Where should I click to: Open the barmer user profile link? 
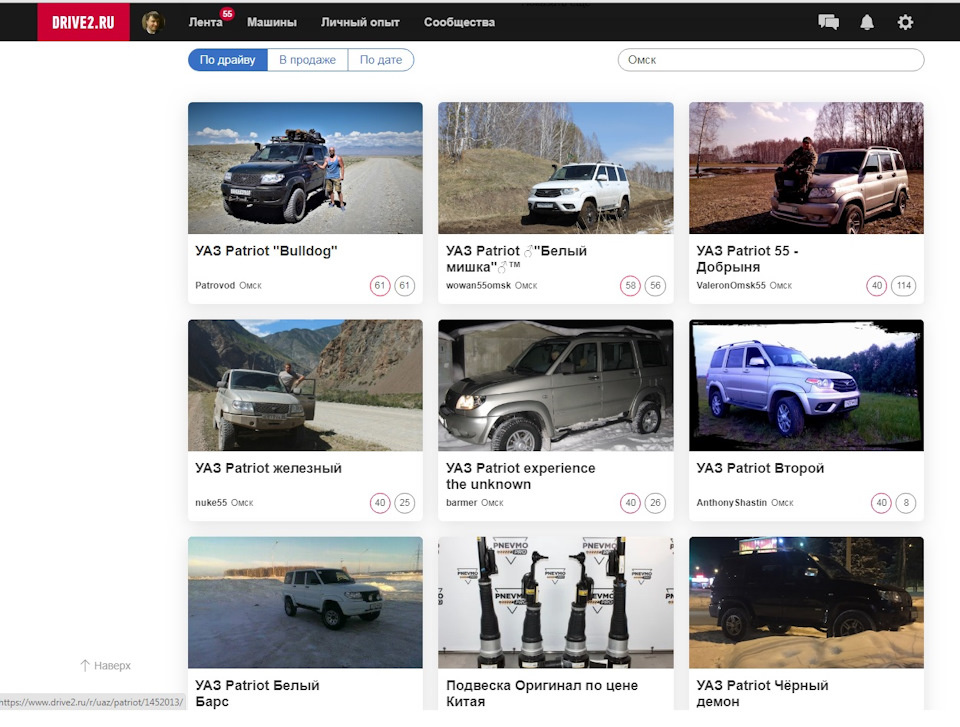pyautogui.click(x=462, y=503)
